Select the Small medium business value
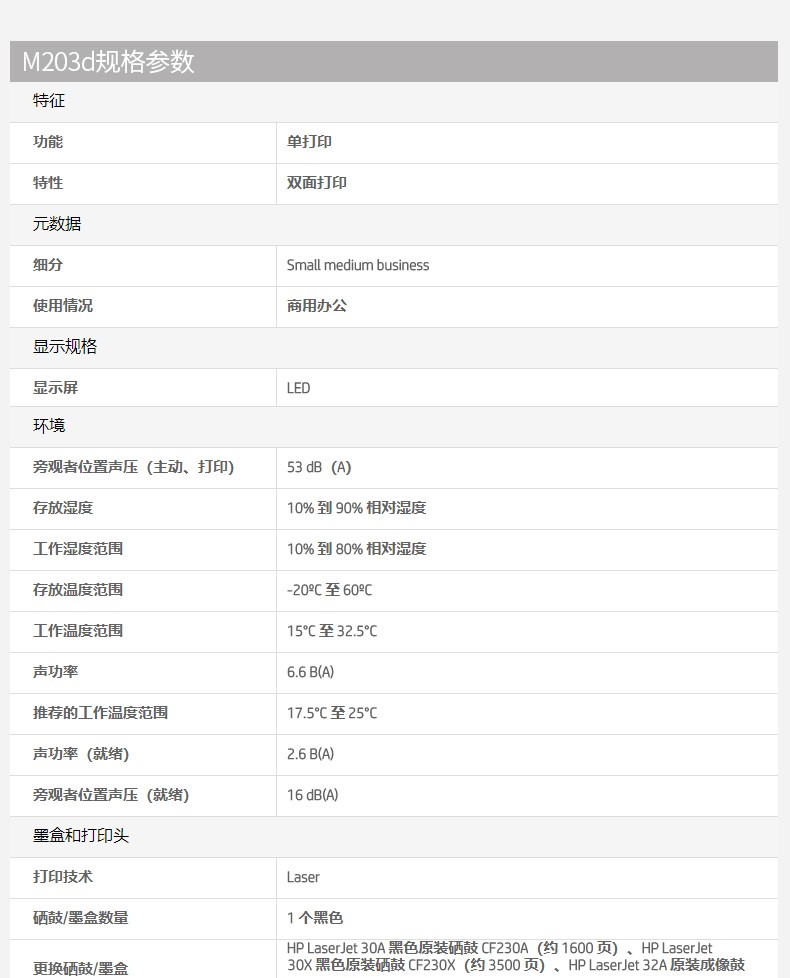790x978 pixels. pos(358,265)
